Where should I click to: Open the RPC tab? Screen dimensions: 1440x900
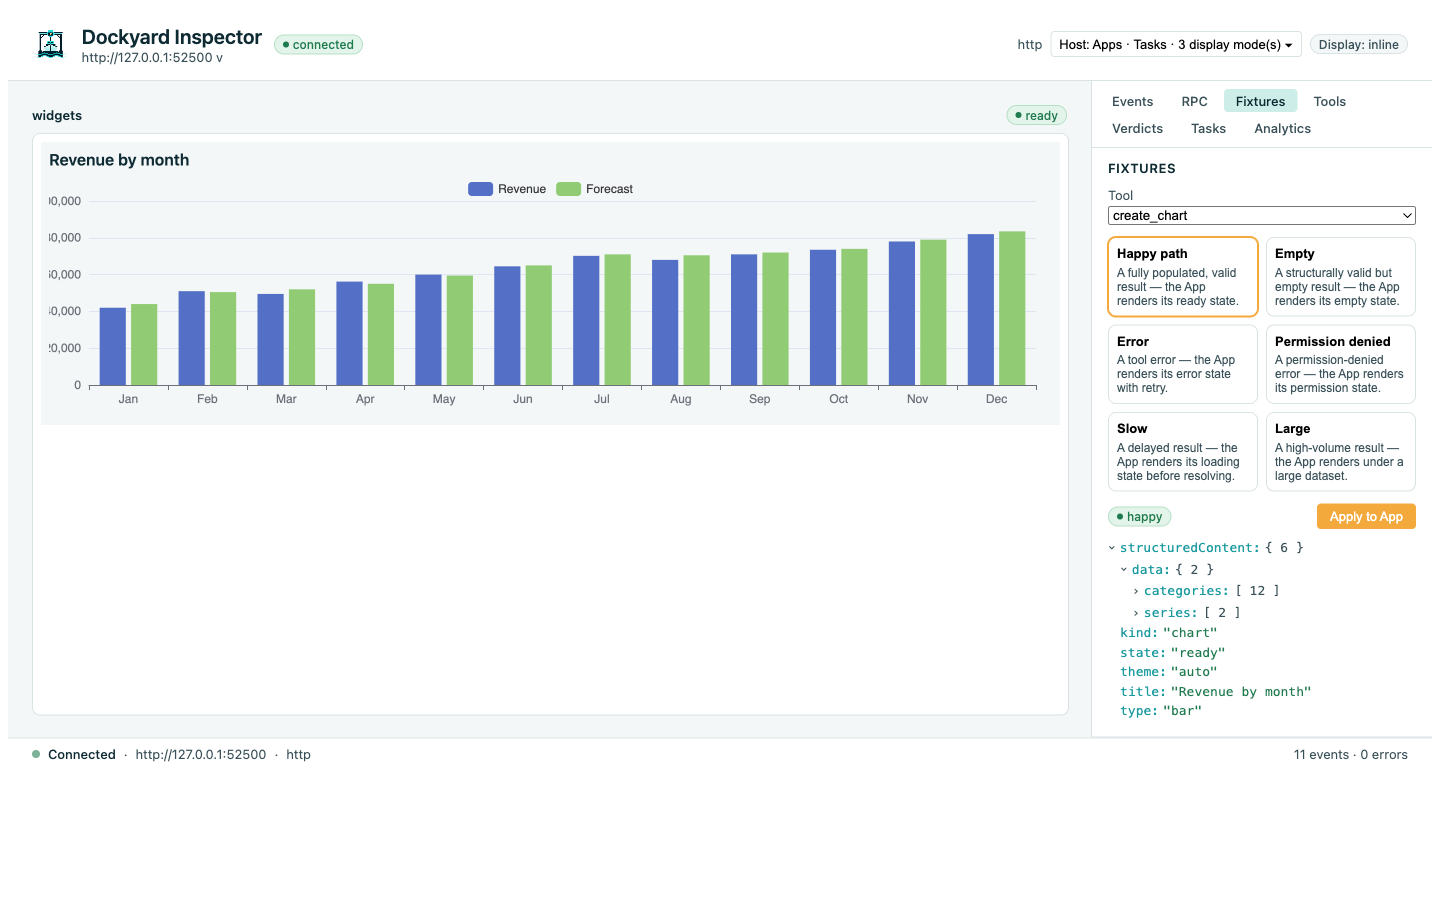(1194, 101)
